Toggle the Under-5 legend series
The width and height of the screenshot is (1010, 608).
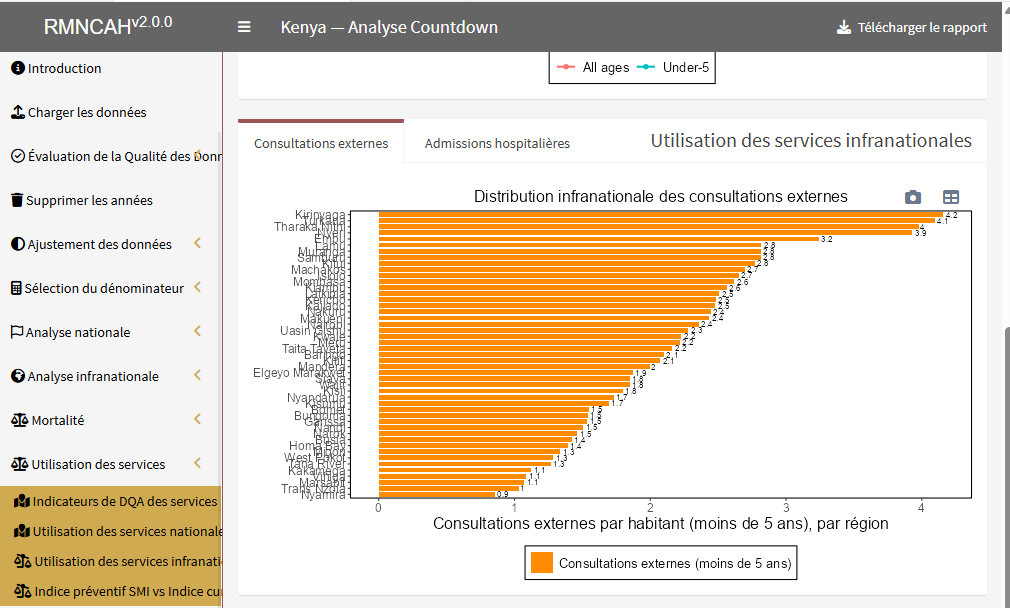[673, 67]
